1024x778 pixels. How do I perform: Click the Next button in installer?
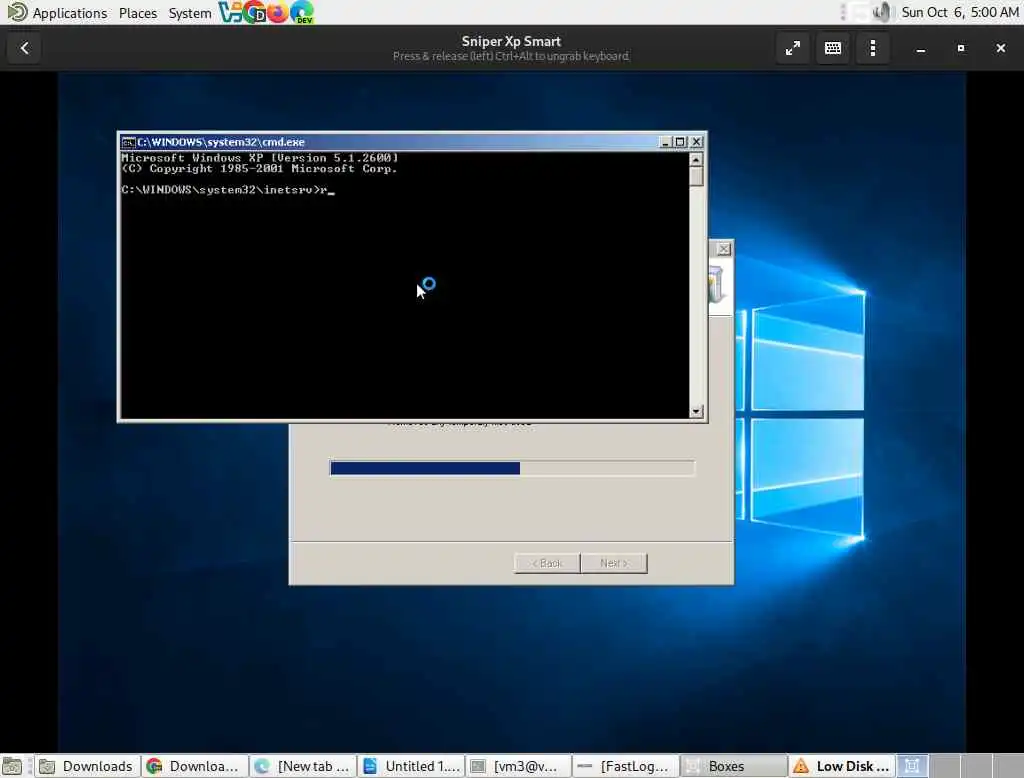[614, 563]
